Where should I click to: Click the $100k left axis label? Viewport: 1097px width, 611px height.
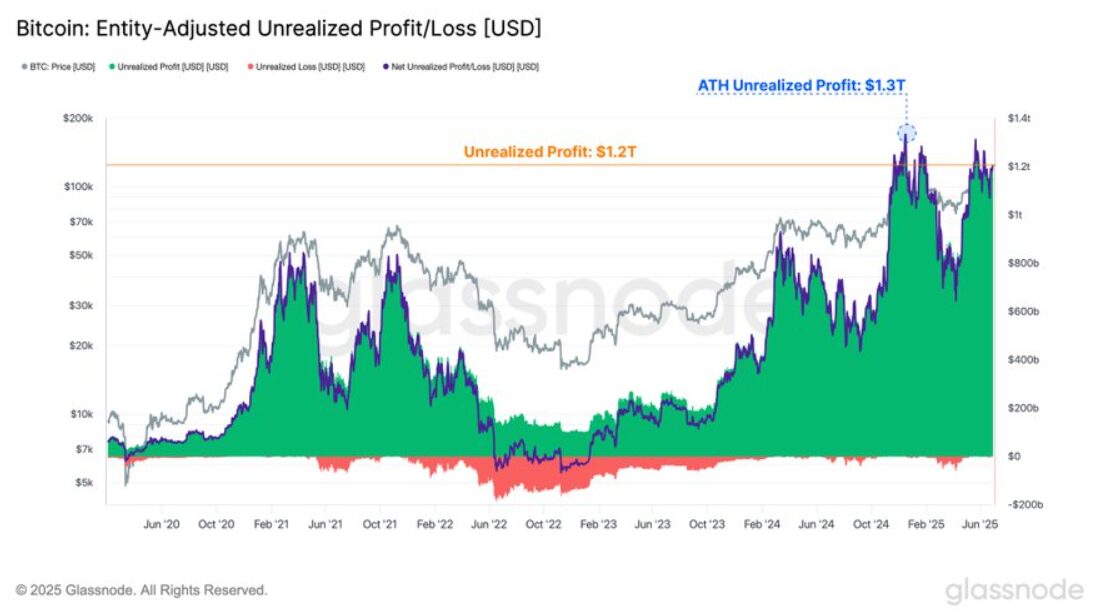[x=78, y=187]
